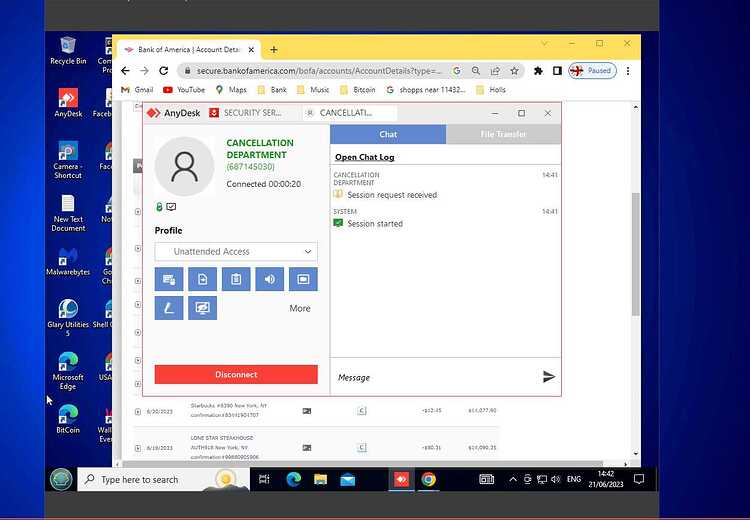Open a new Chrome tab
This screenshot has width=750, height=520.
click(x=274, y=50)
